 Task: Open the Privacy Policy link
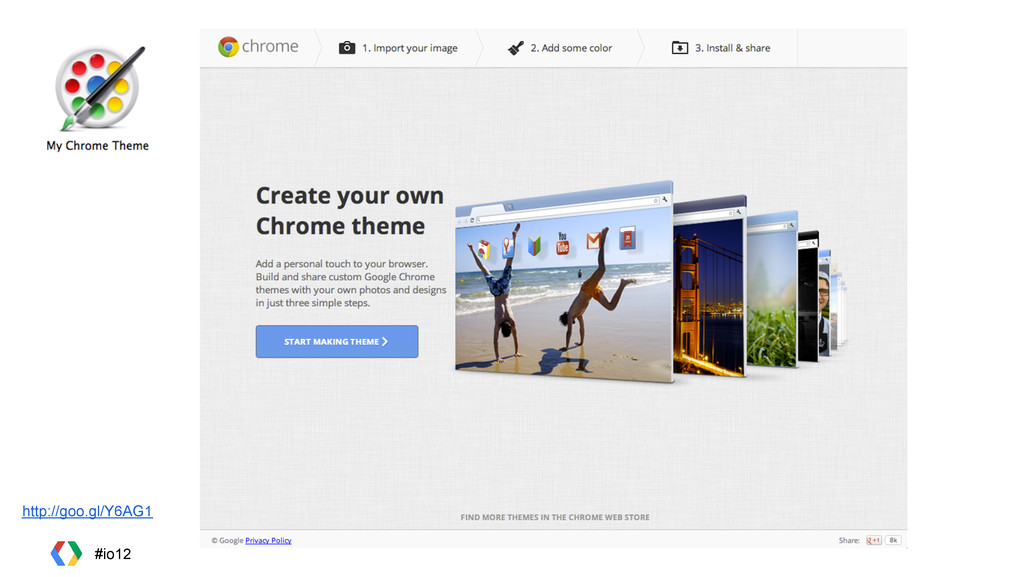tap(268, 540)
